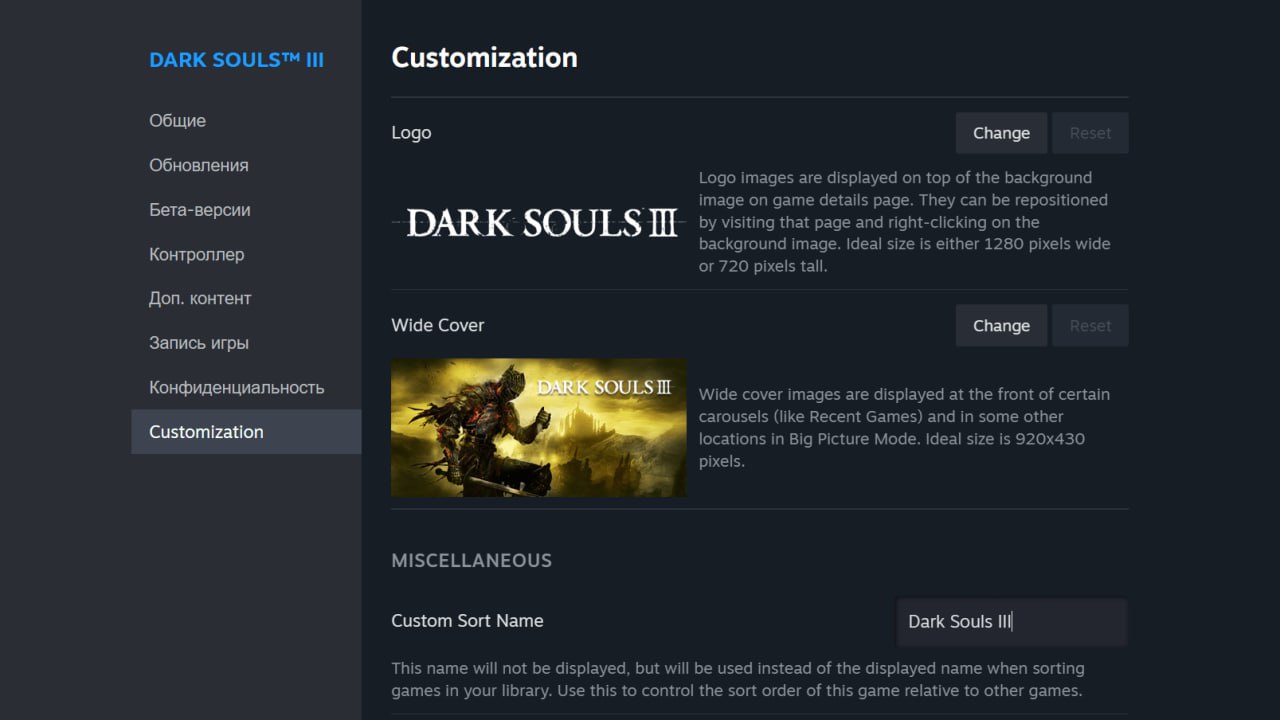Go to the Обновления section
Image resolution: width=1280 pixels, height=720 pixels.
click(199, 165)
